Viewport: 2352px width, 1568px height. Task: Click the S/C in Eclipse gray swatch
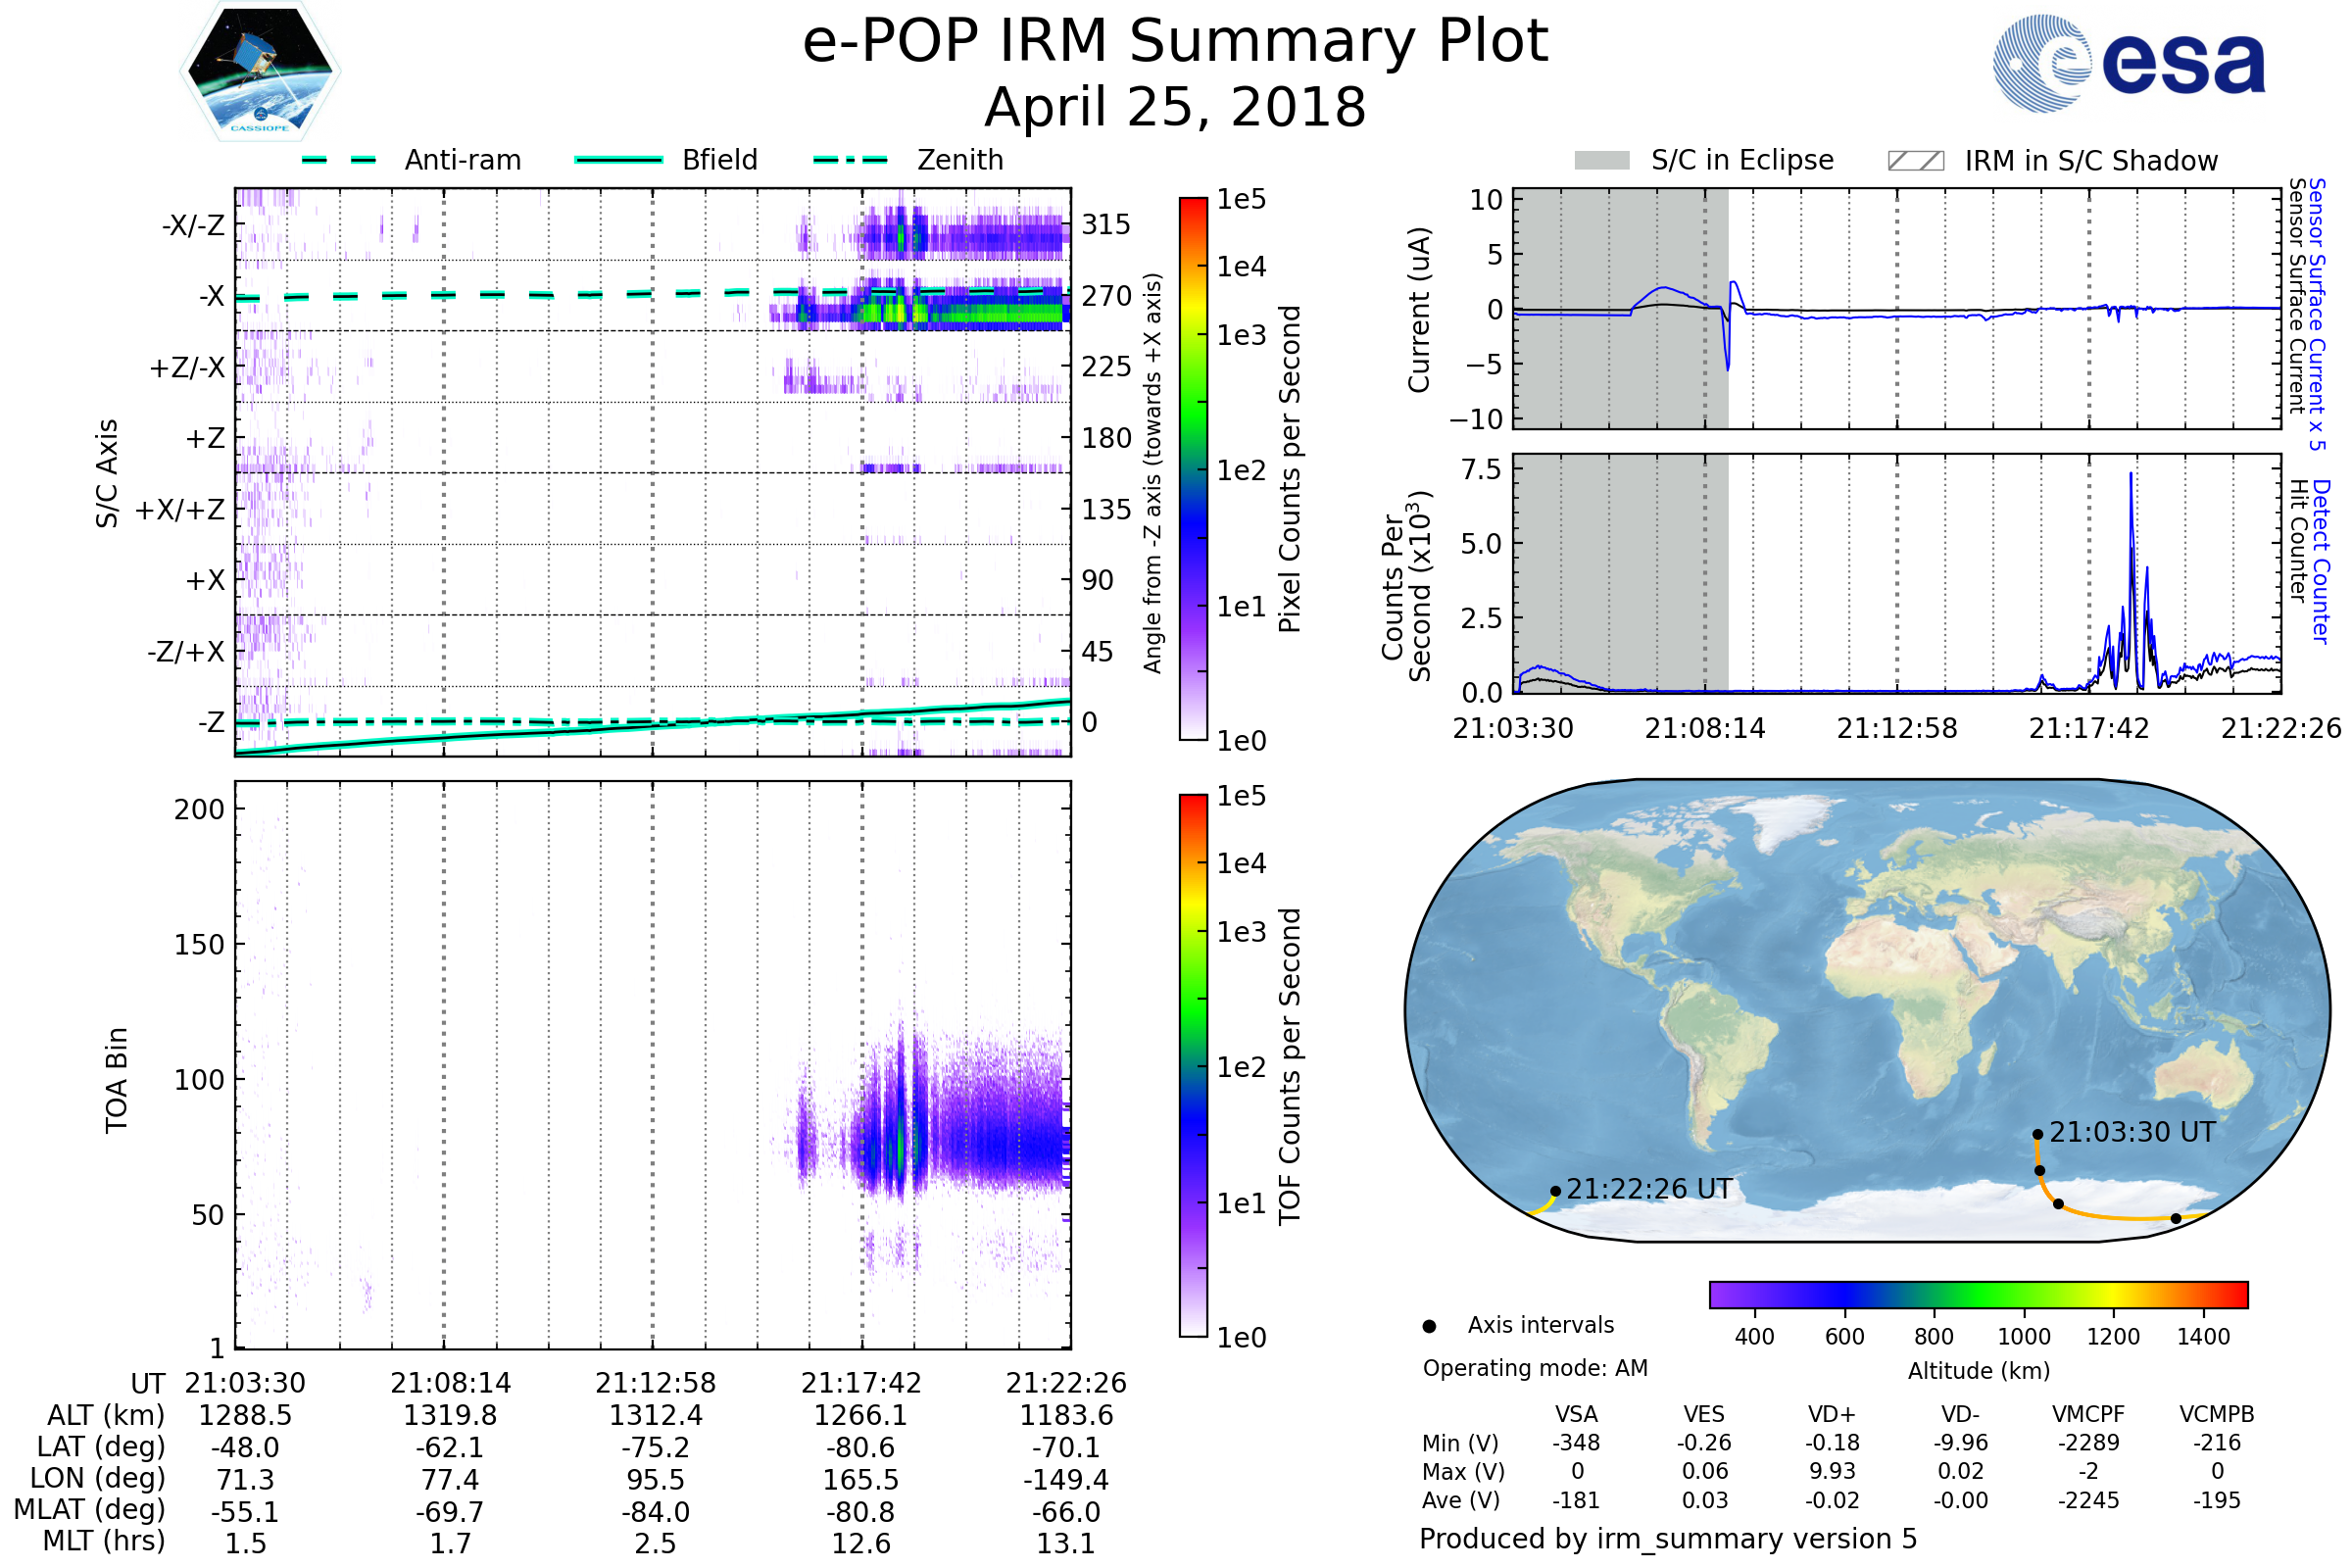[1601, 161]
